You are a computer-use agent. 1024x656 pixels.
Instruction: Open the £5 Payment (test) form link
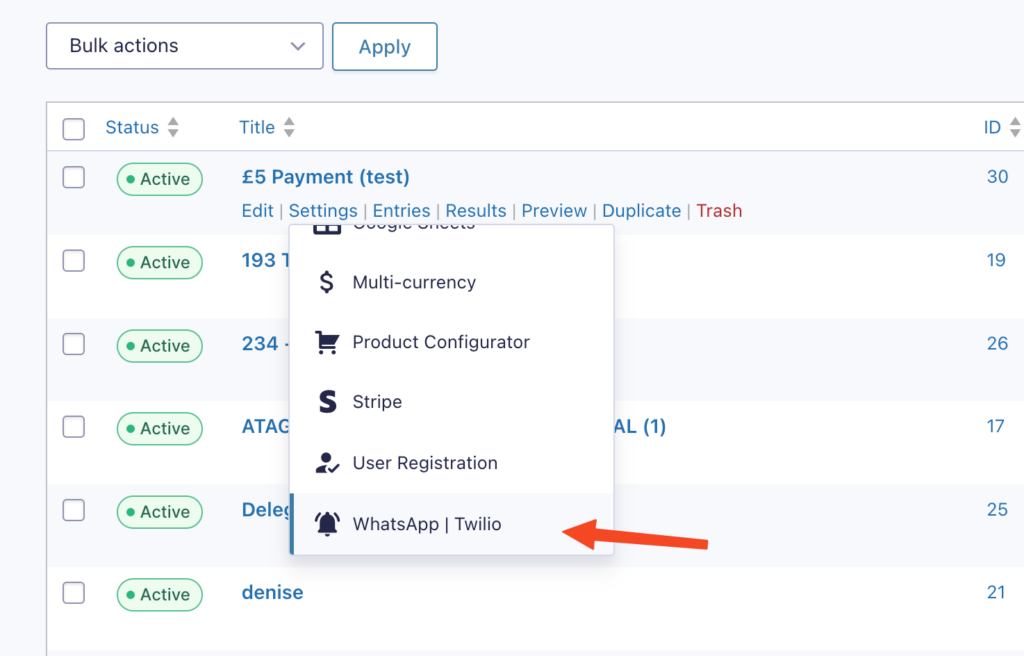tap(325, 178)
